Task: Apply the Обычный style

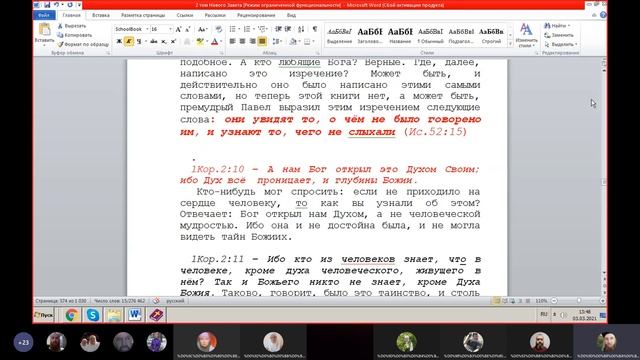Action: (430, 35)
